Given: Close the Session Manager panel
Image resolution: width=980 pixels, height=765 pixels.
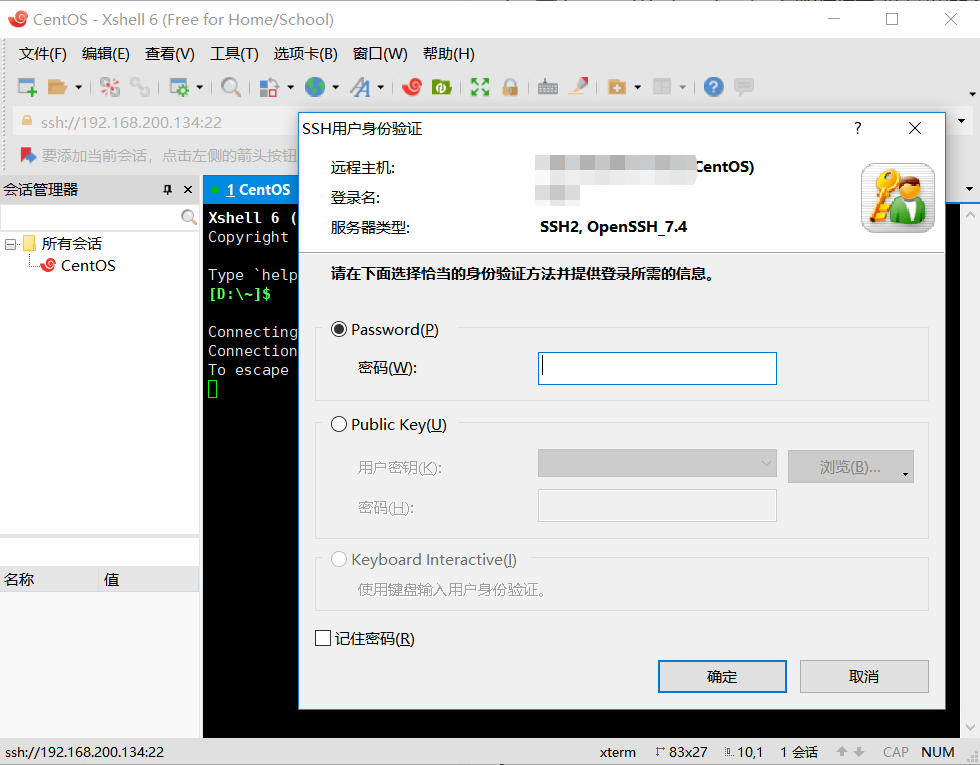Looking at the screenshot, I should pos(188,189).
